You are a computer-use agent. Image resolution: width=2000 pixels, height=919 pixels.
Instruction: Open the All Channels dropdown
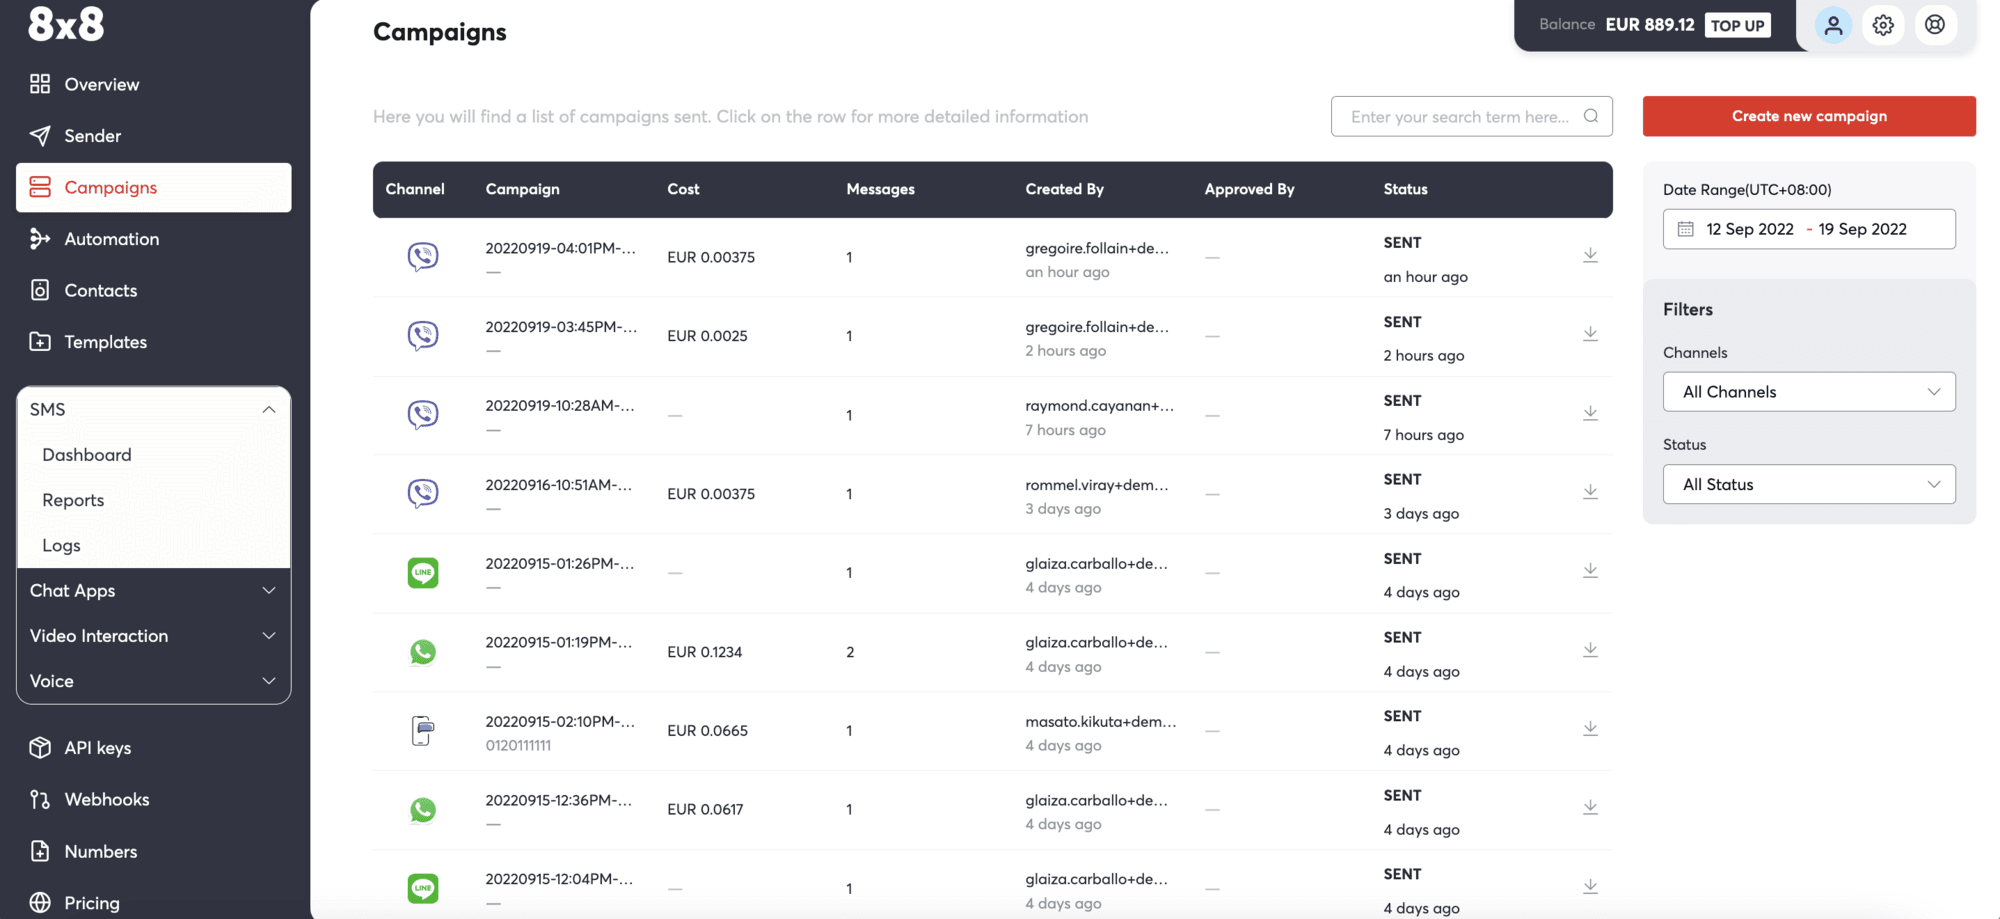pos(1808,392)
